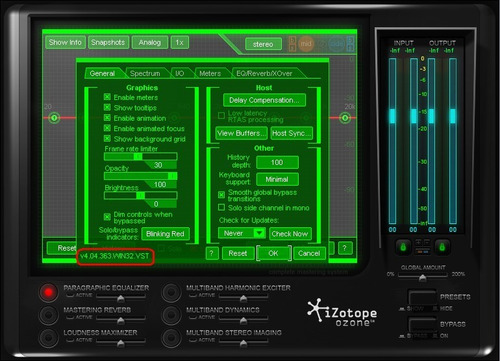This screenshot has height=361, width=500.
Task: Select the orange mid channel circle
Action: pyautogui.click(x=306, y=44)
